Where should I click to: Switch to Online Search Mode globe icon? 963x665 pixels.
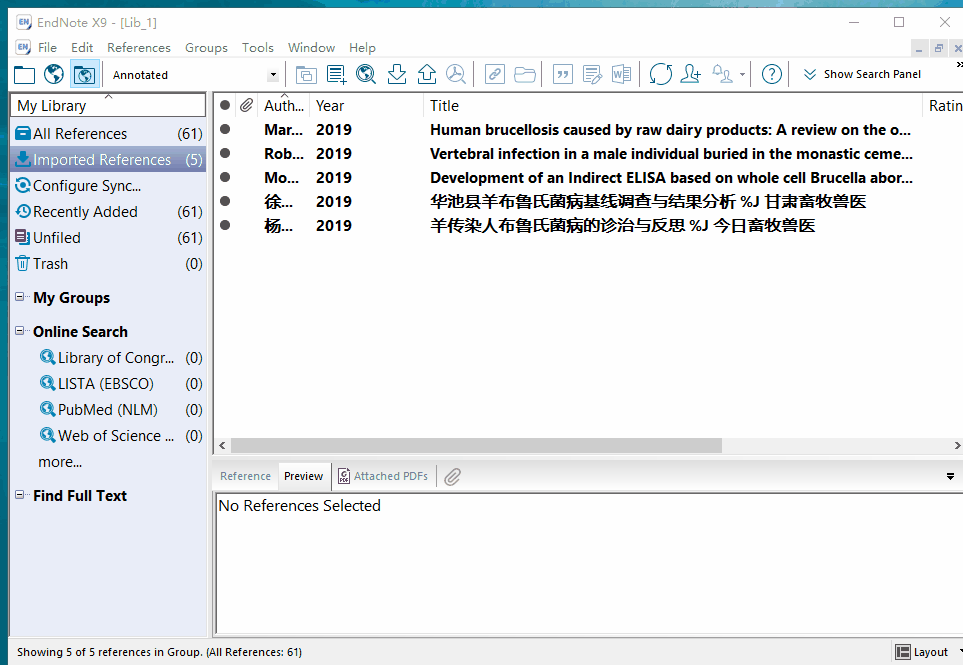[54, 75]
